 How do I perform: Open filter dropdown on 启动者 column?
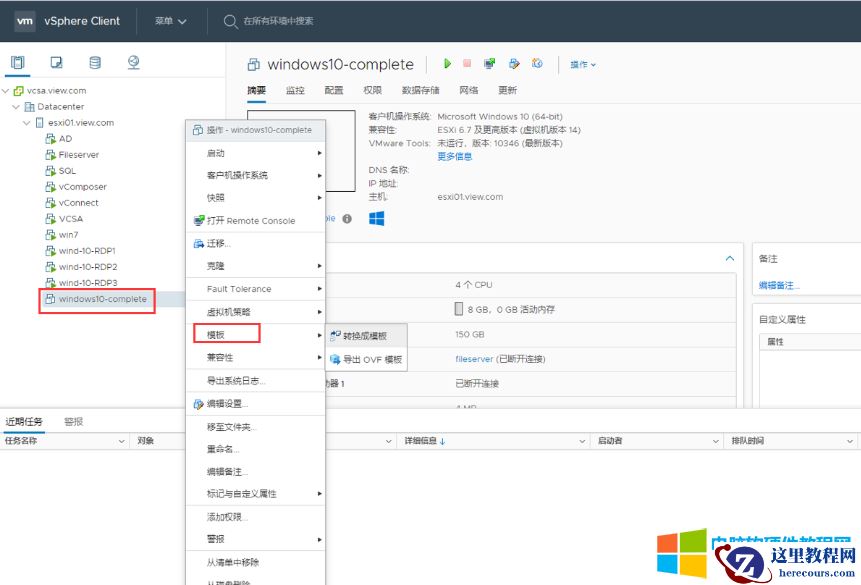[x=715, y=441]
